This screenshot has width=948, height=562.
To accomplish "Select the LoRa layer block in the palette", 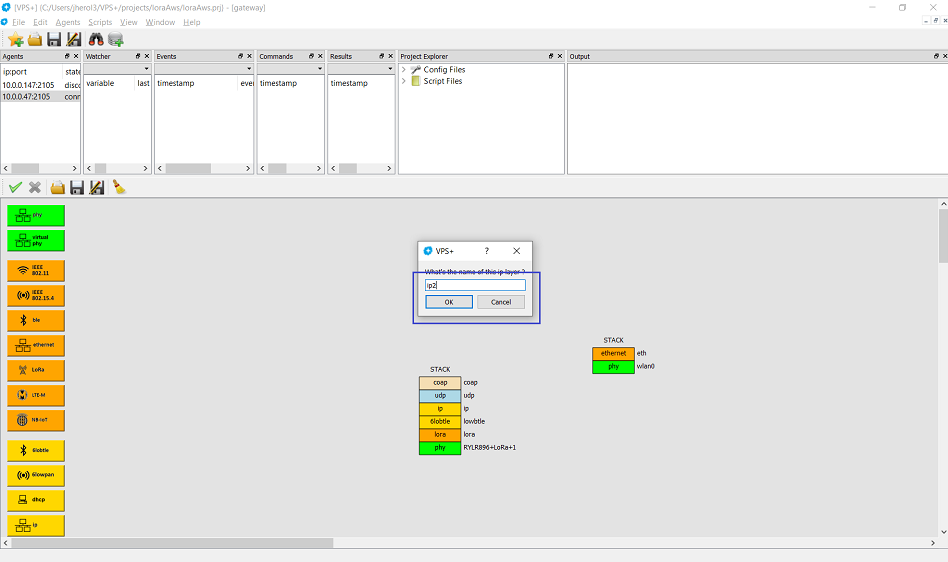I will [x=36, y=370].
